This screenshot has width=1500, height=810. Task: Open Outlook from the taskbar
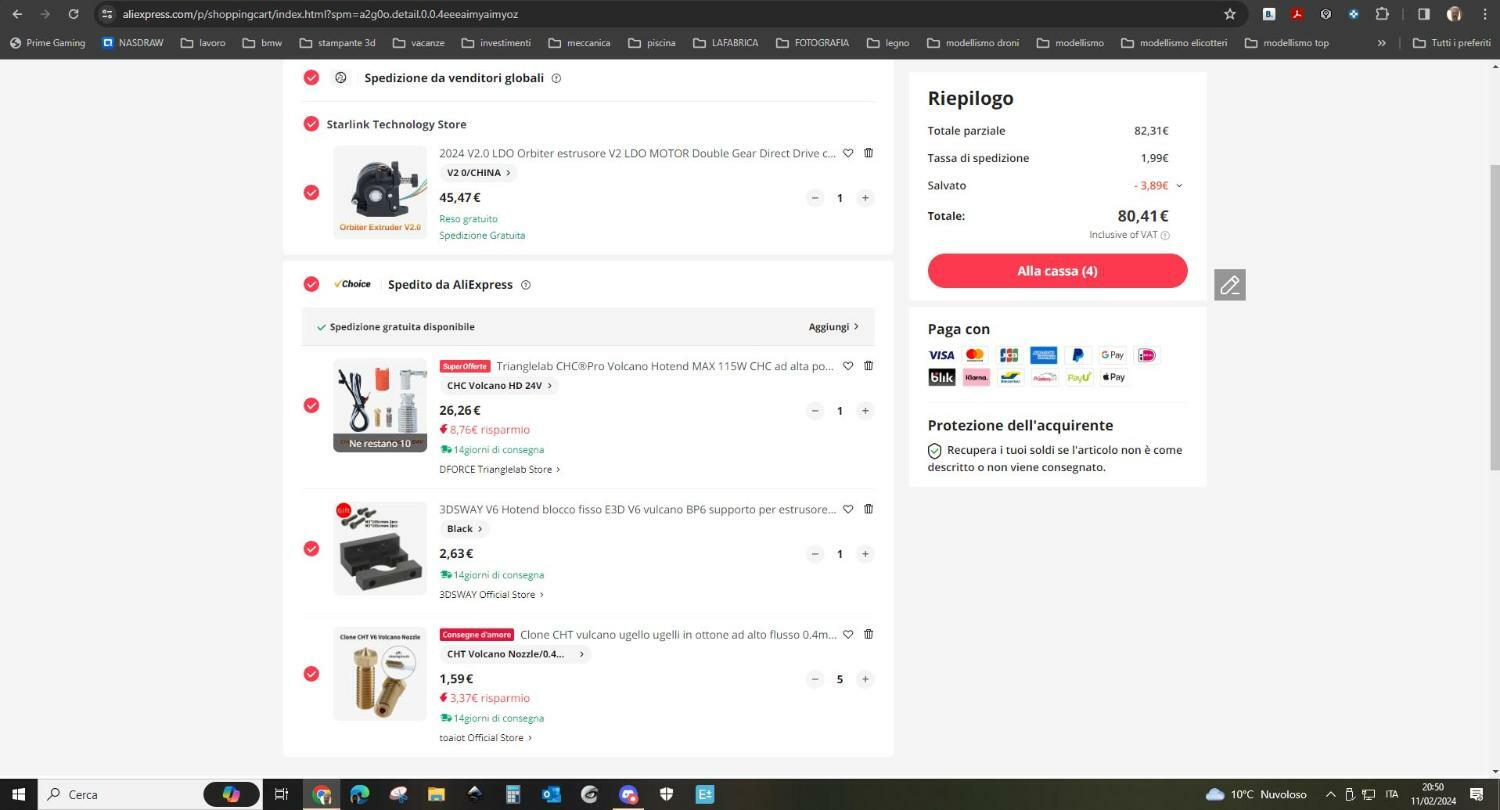pos(551,794)
